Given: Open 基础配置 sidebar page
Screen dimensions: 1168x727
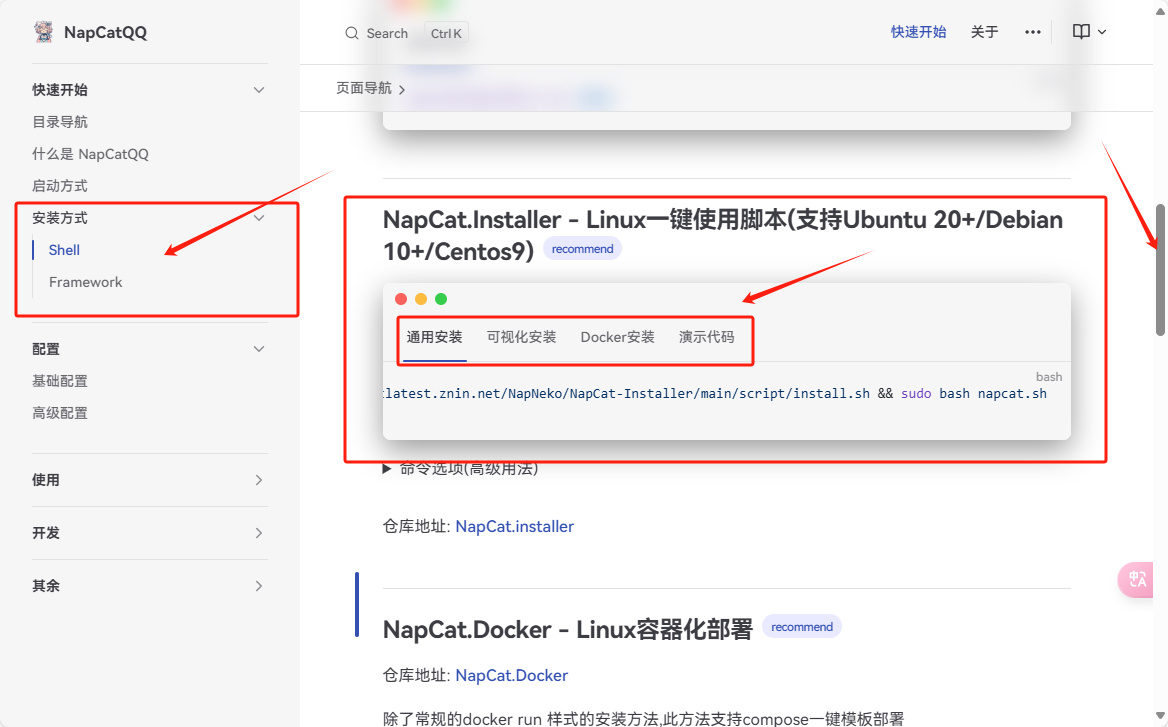Looking at the screenshot, I should pyautogui.click(x=60, y=381).
